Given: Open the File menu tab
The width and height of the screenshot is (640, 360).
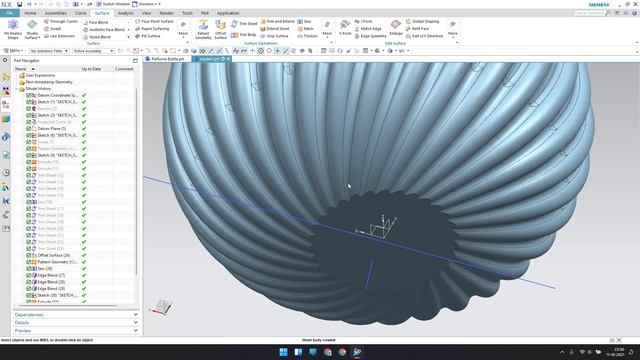Looking at the screenshot, I should pyautogui.click(x=9, y=13).
